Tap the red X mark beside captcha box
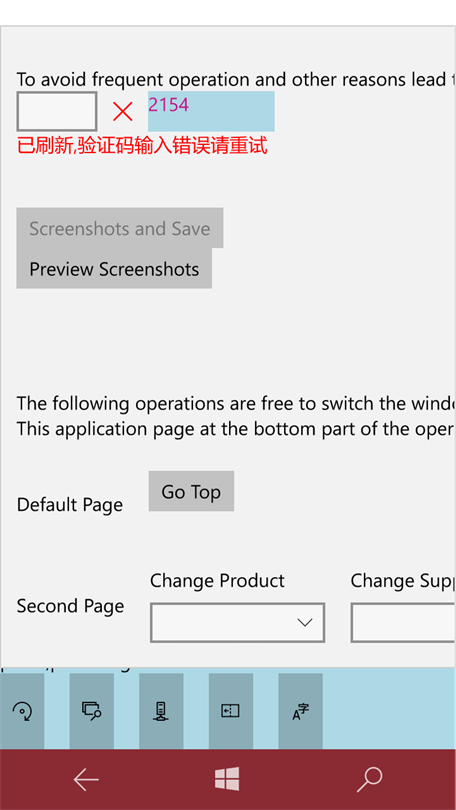The image size is (456, 810). click(122, 112)
